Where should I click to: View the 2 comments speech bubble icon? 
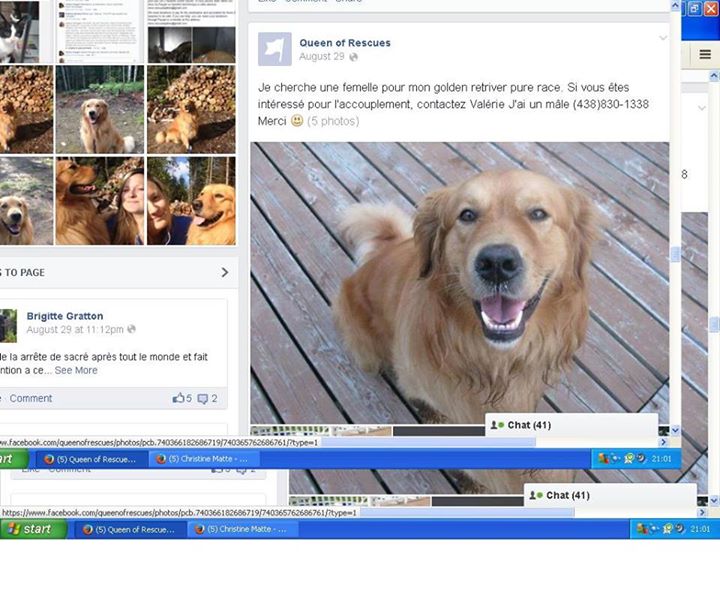pyautogui.click(x=202, y=399)
